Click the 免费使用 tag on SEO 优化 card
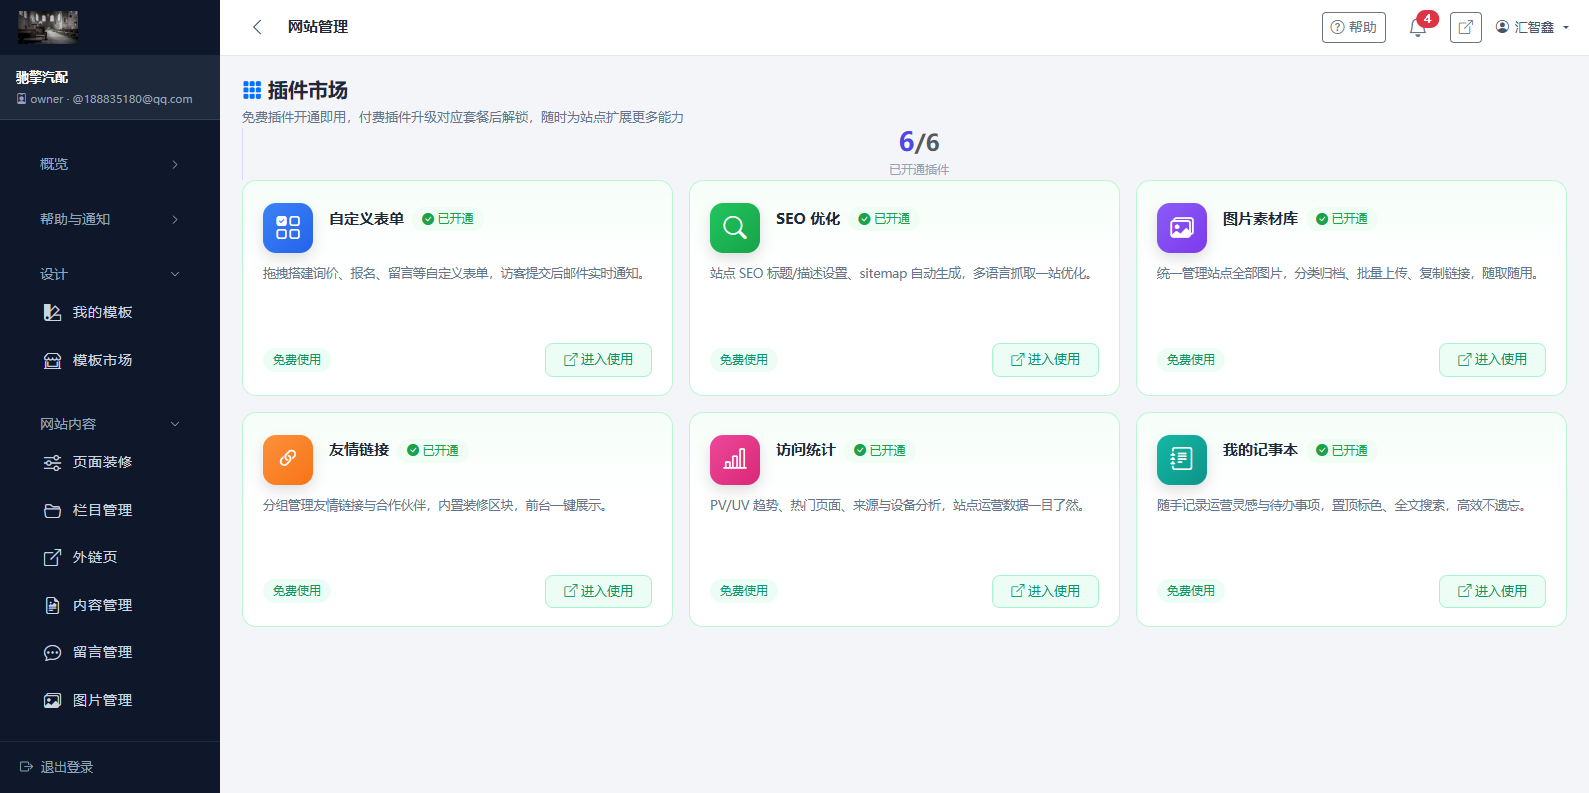 click(x=744, y=360)
